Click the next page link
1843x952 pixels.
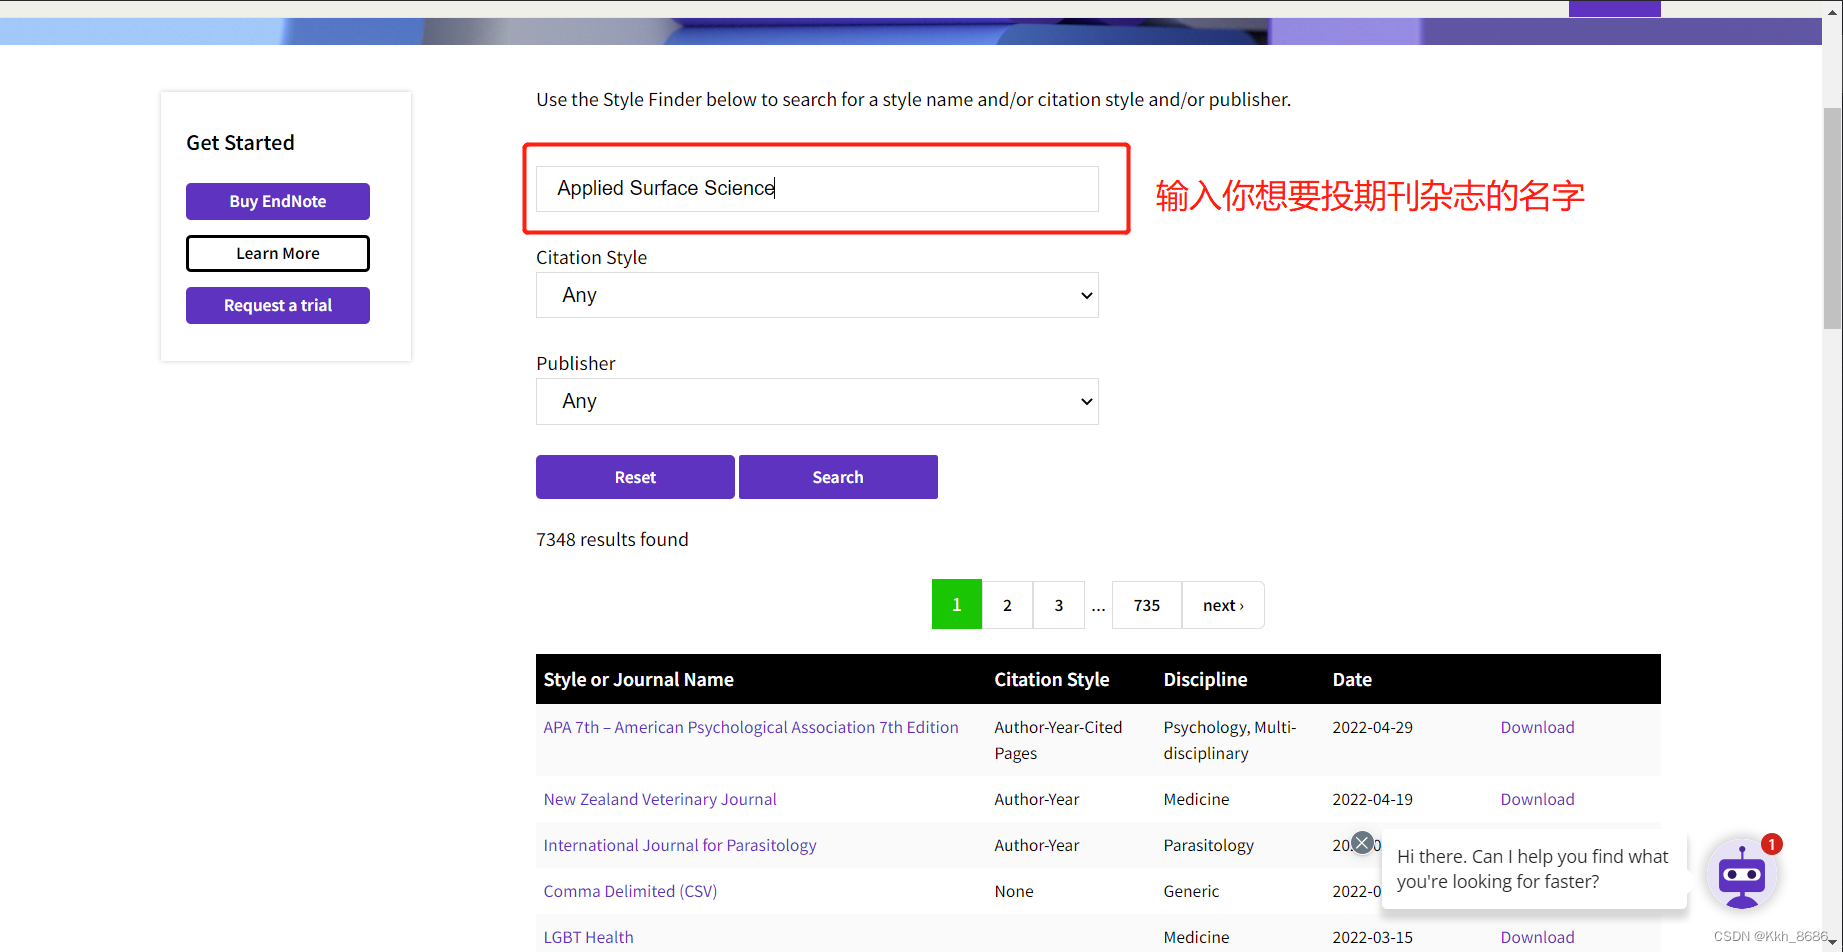coord(1223,605)
